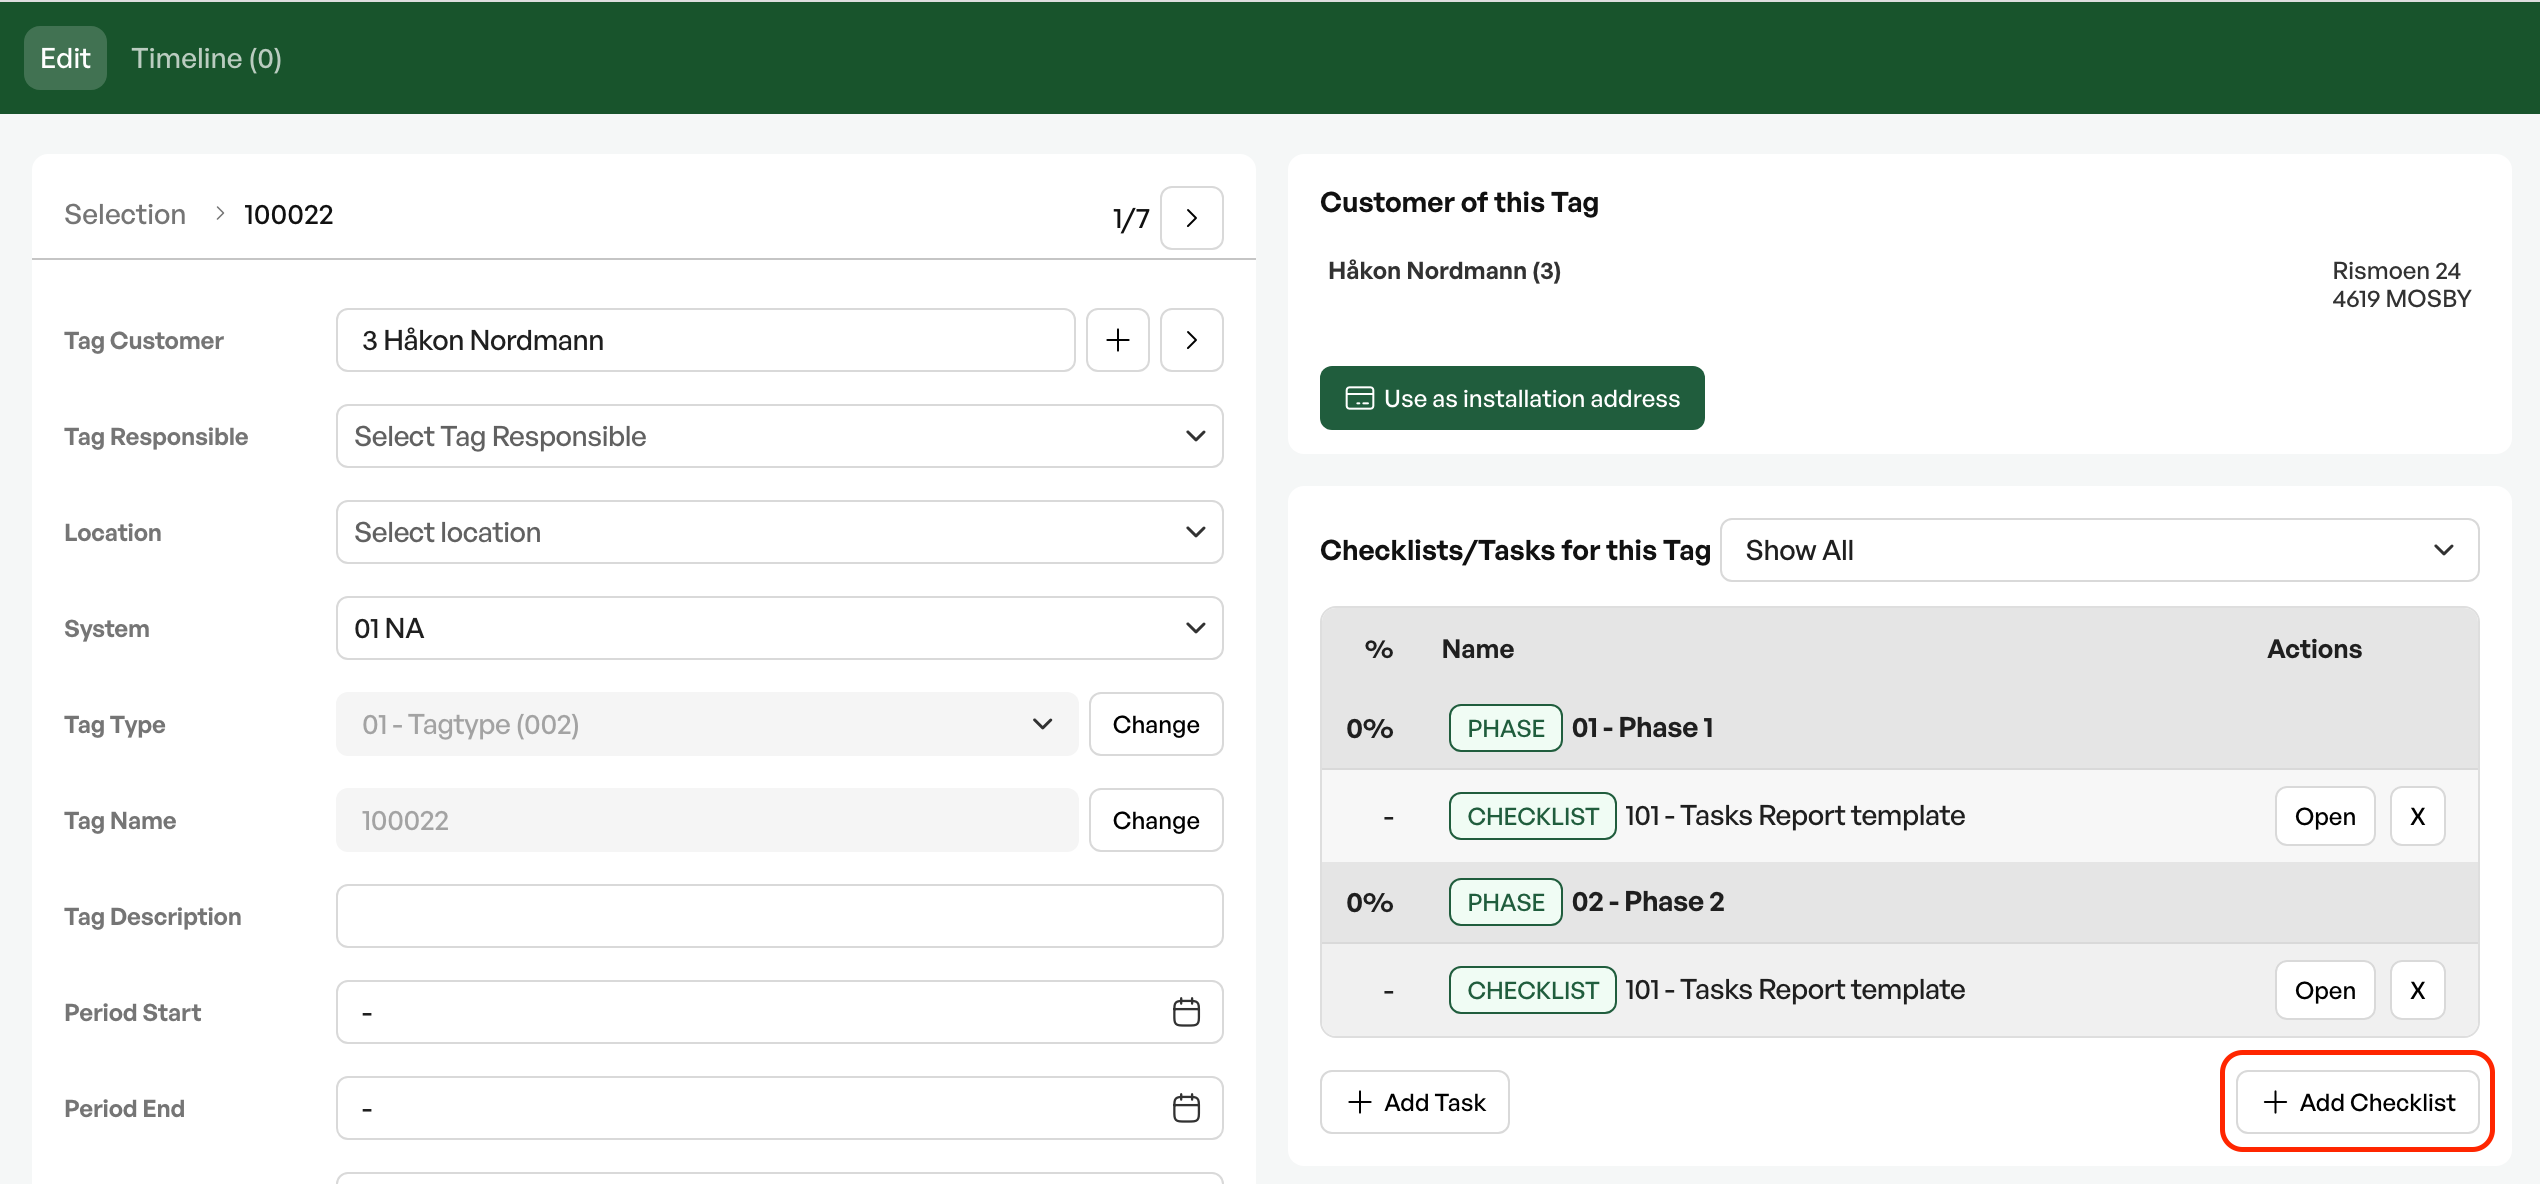This screenshot has height=1184, width=2540.
Task: Click the Period Start label
Action: click(x=133, y=1012)
